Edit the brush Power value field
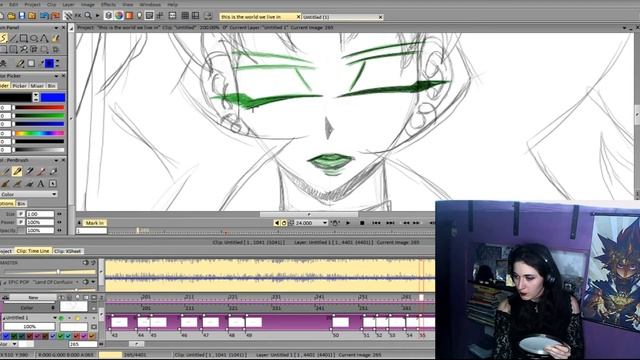 [x=40, y=222]
